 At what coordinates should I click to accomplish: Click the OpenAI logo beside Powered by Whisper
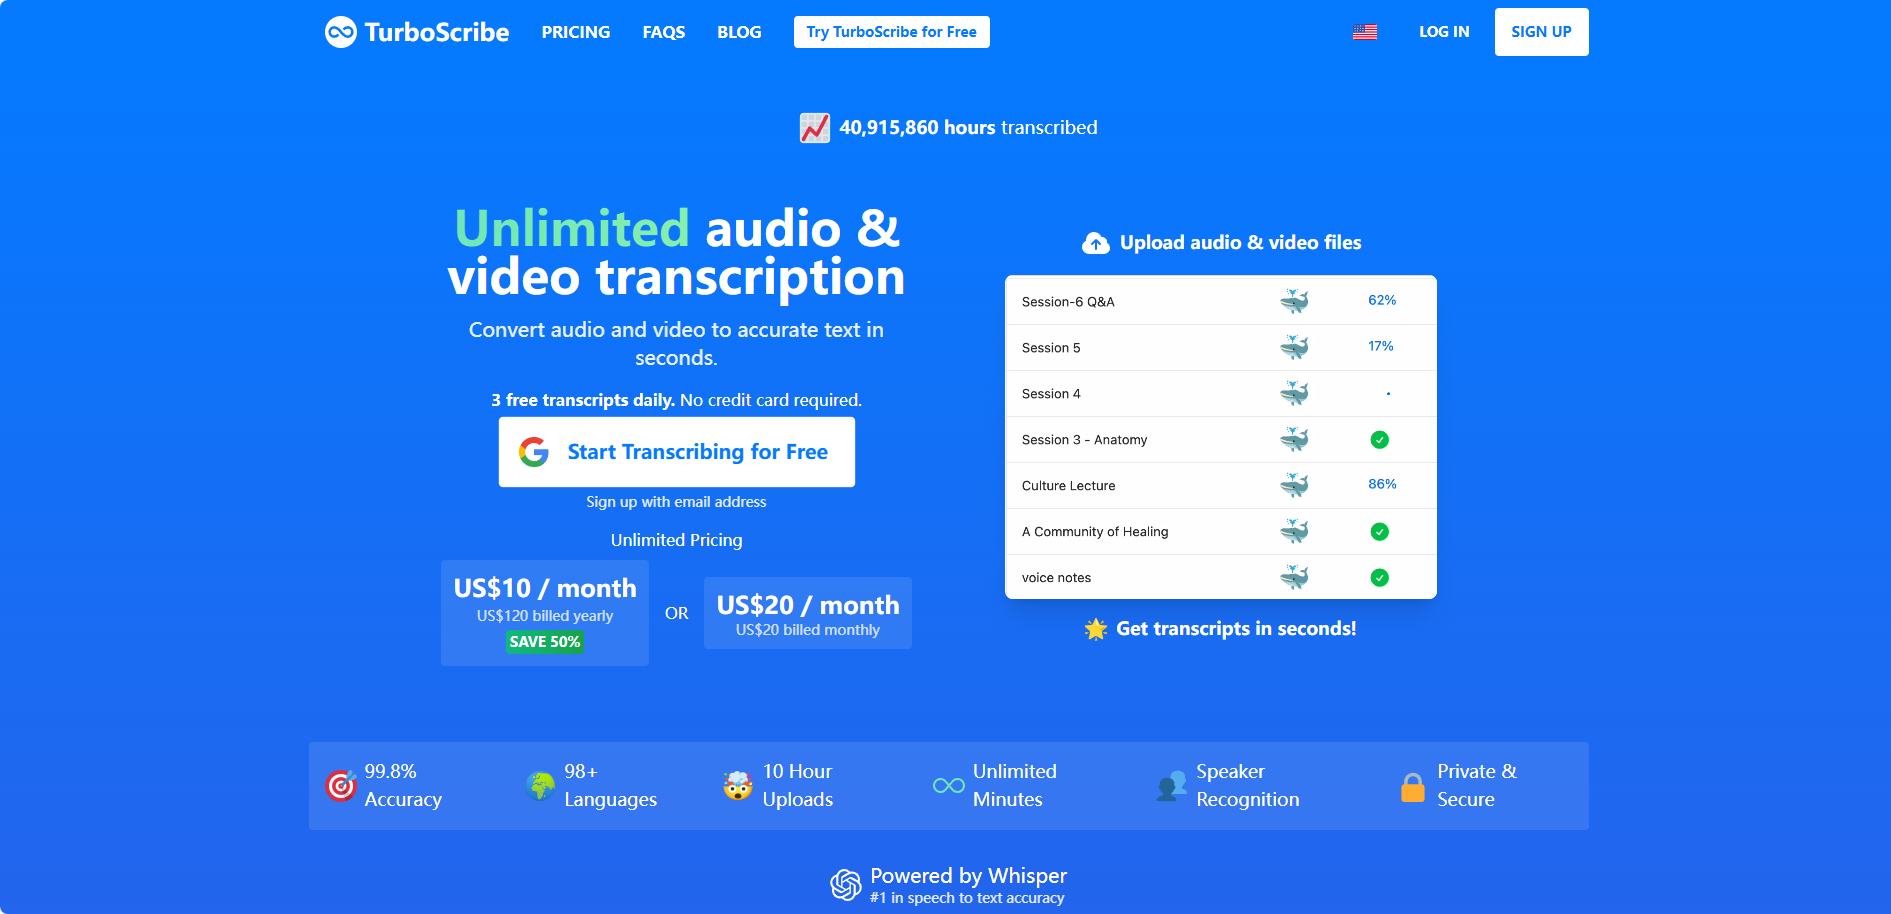click(846, 885)
